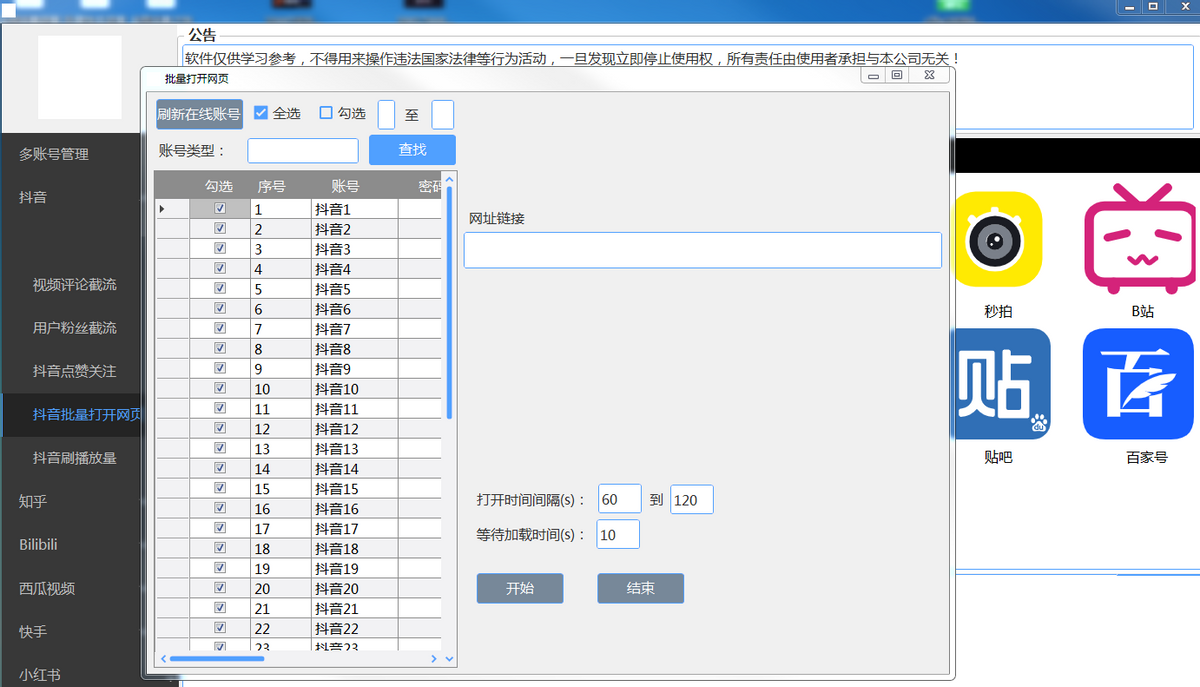Click the maximum interval field showing 120
Image resolution: width=1200 pixels, height=687 pixels.
pos(691,500)
